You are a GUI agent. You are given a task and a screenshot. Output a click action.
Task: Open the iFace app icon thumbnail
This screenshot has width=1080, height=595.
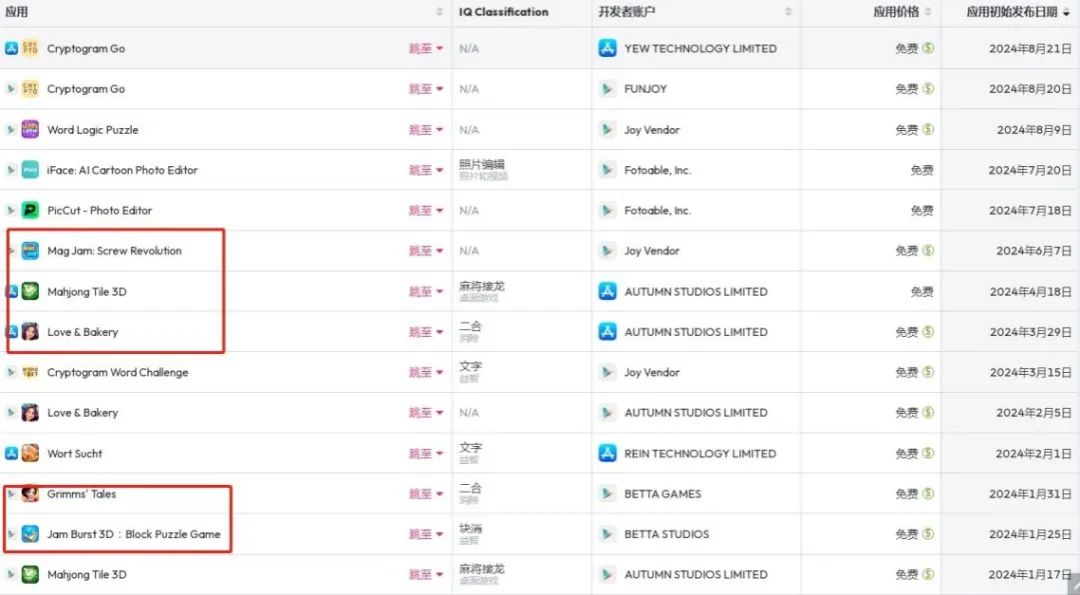pos(30,170)
